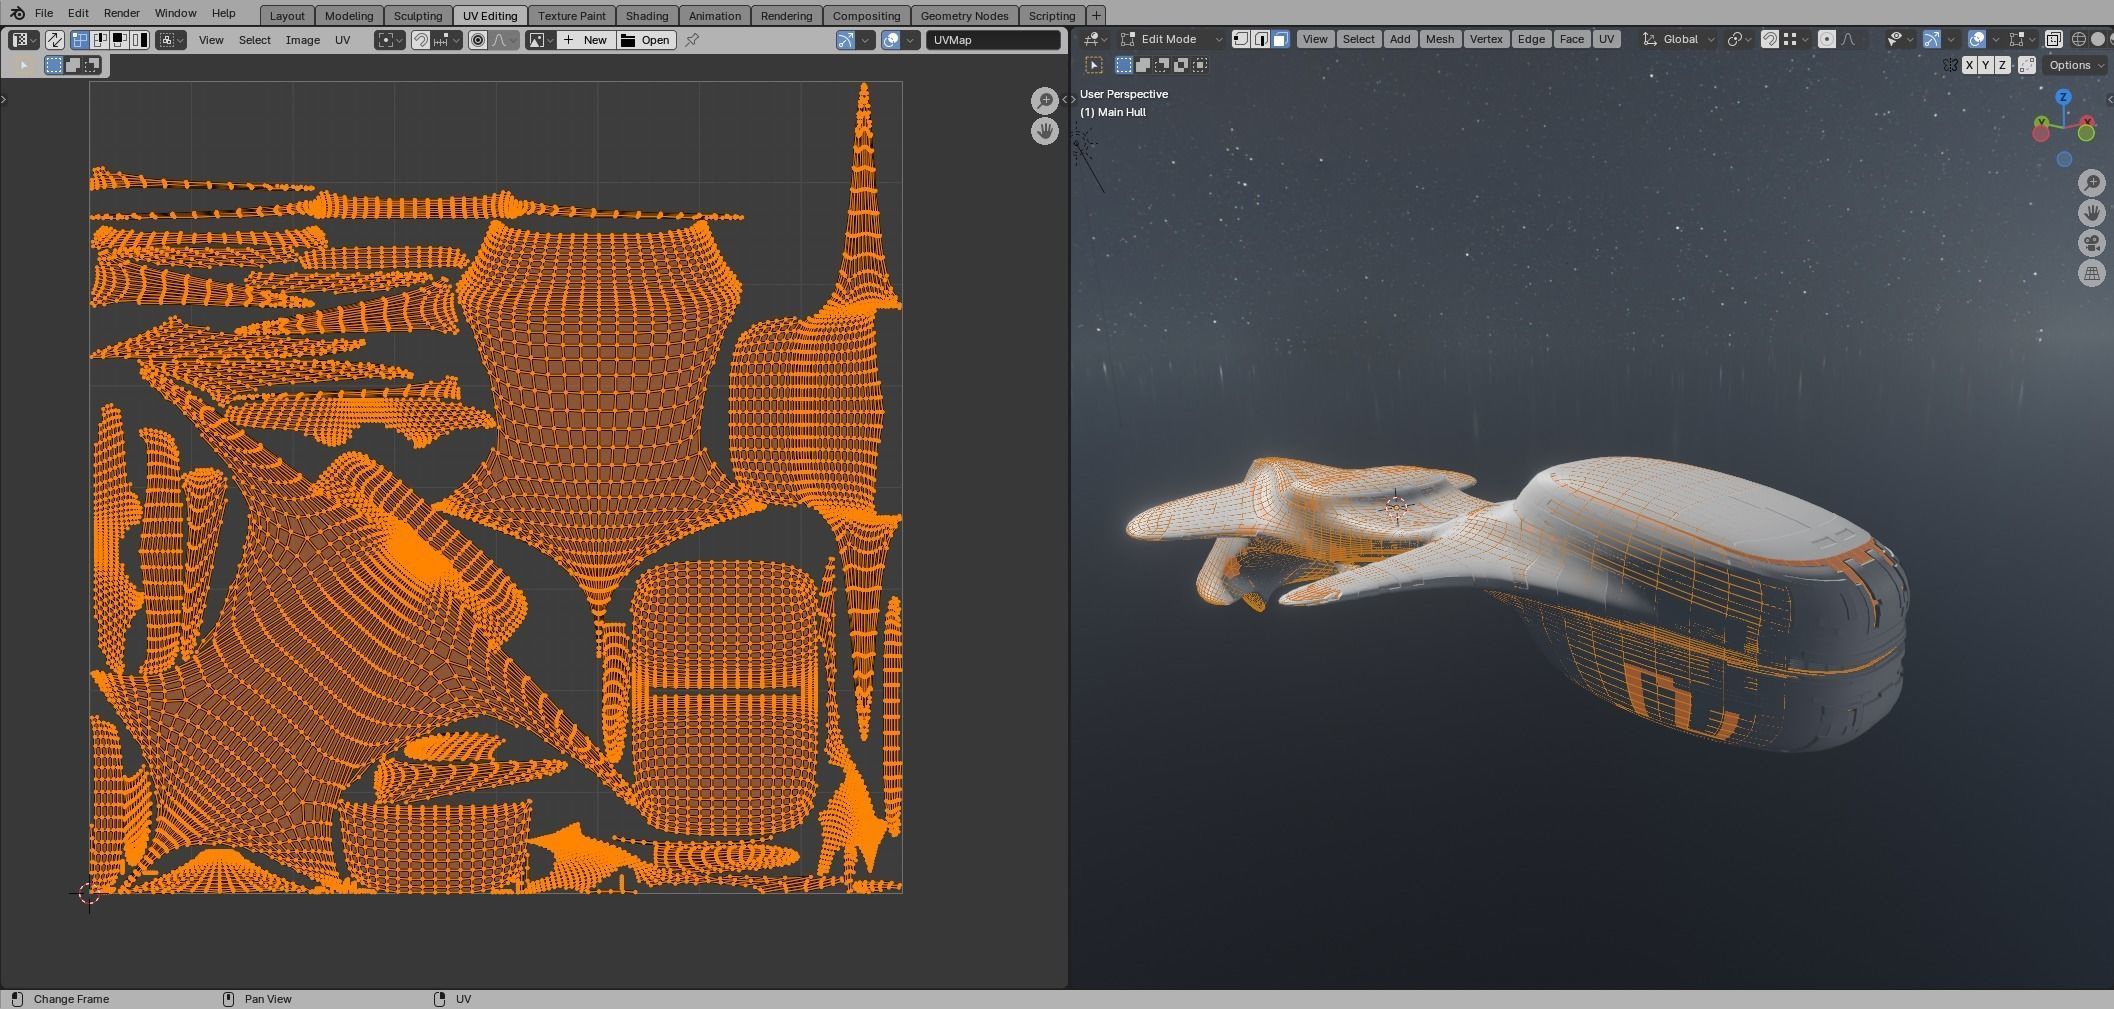Enable Z axis mesh symmetry
The width and height of the screenshot is (2114, 1009).
pos(2002,65)
